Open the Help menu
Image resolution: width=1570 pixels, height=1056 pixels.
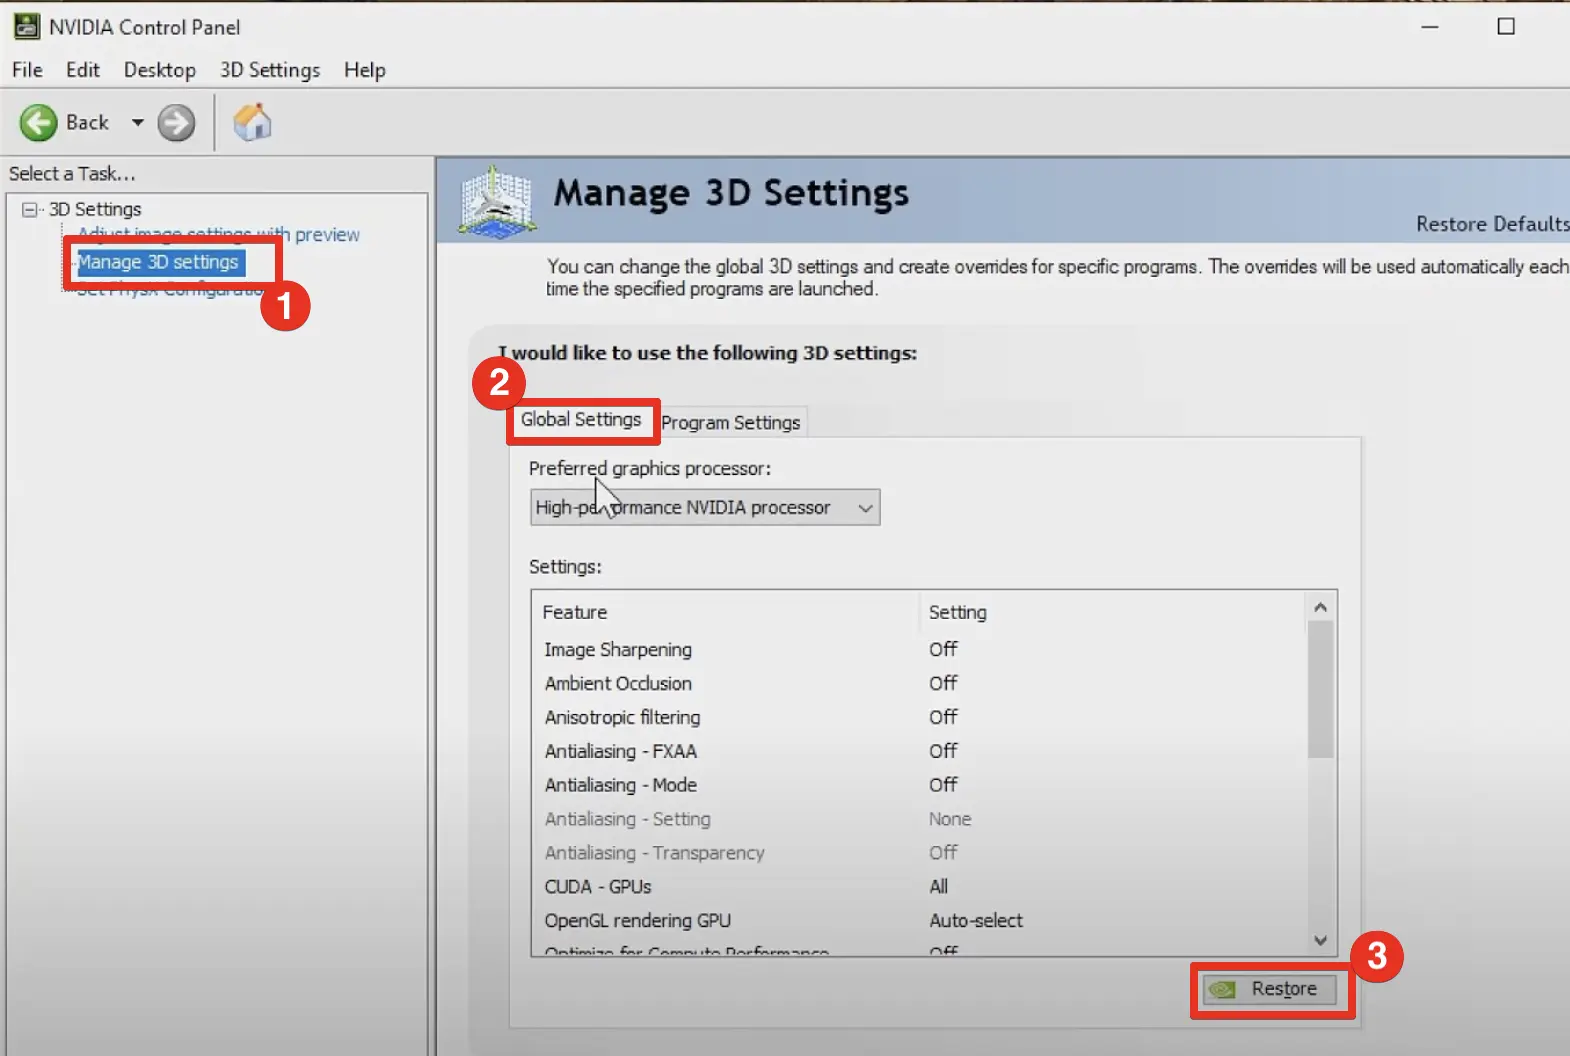coord(365,70)
